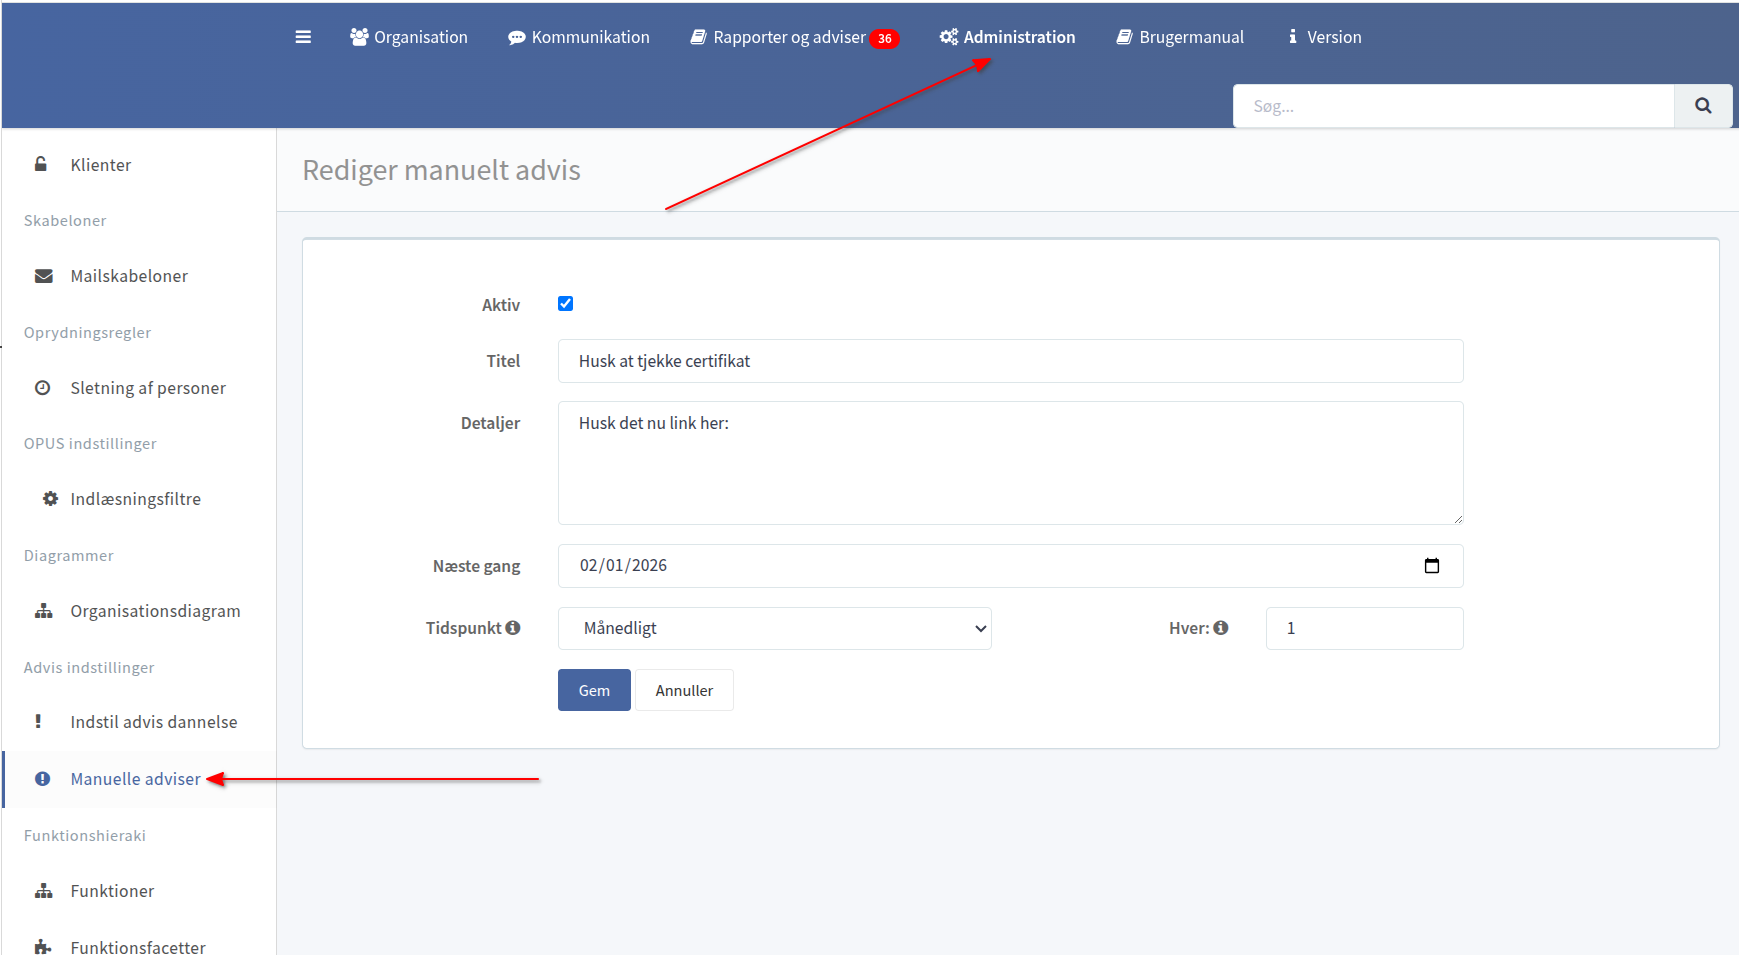Click the info icon beside Hver
Image resolution: width=1739 pixels, height=955 pixels.
(x=1221, y=628)
